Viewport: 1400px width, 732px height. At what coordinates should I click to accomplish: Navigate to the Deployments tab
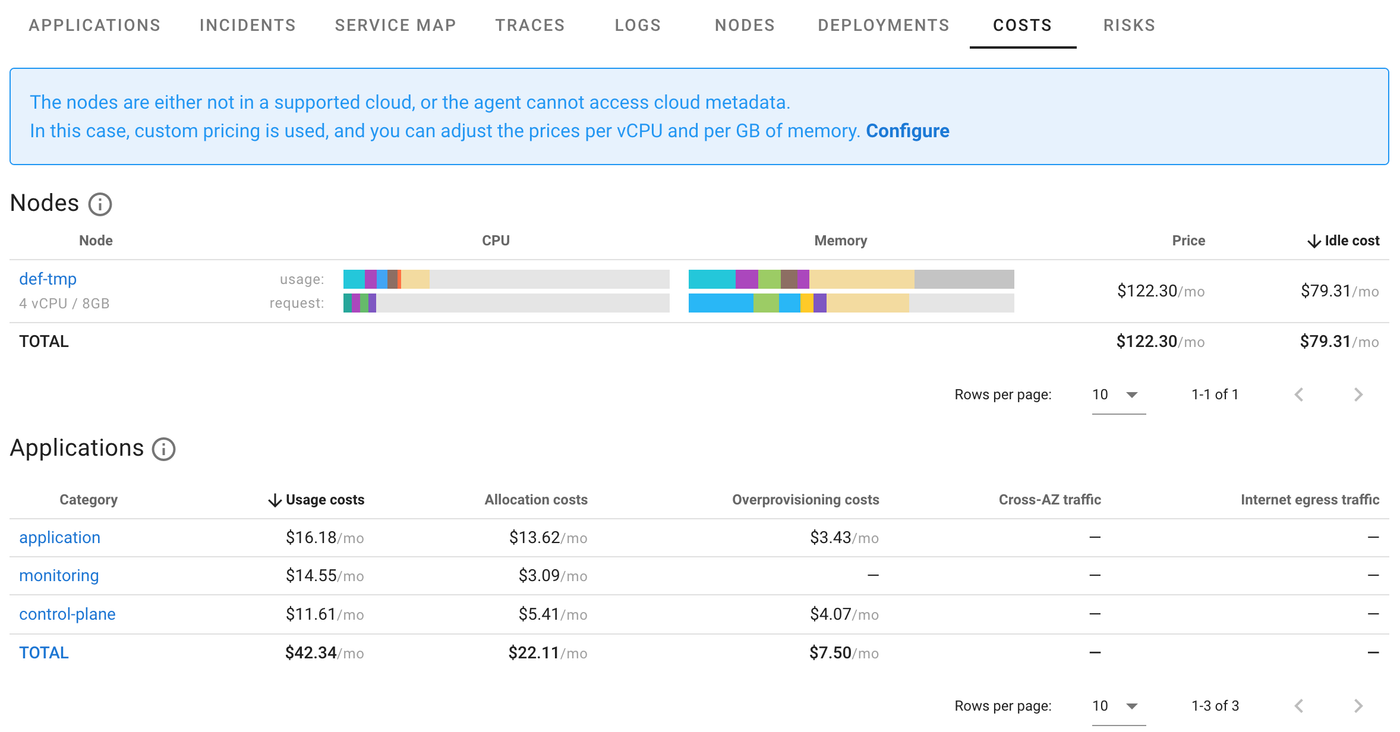[x=883, y=25]
